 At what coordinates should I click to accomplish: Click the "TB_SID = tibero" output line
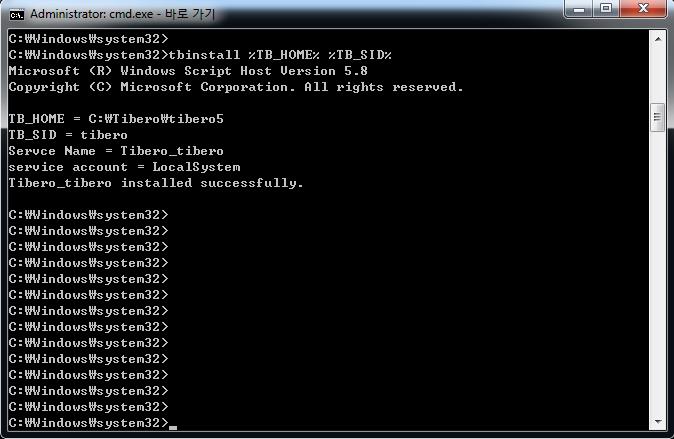click(x=68, y=135)
